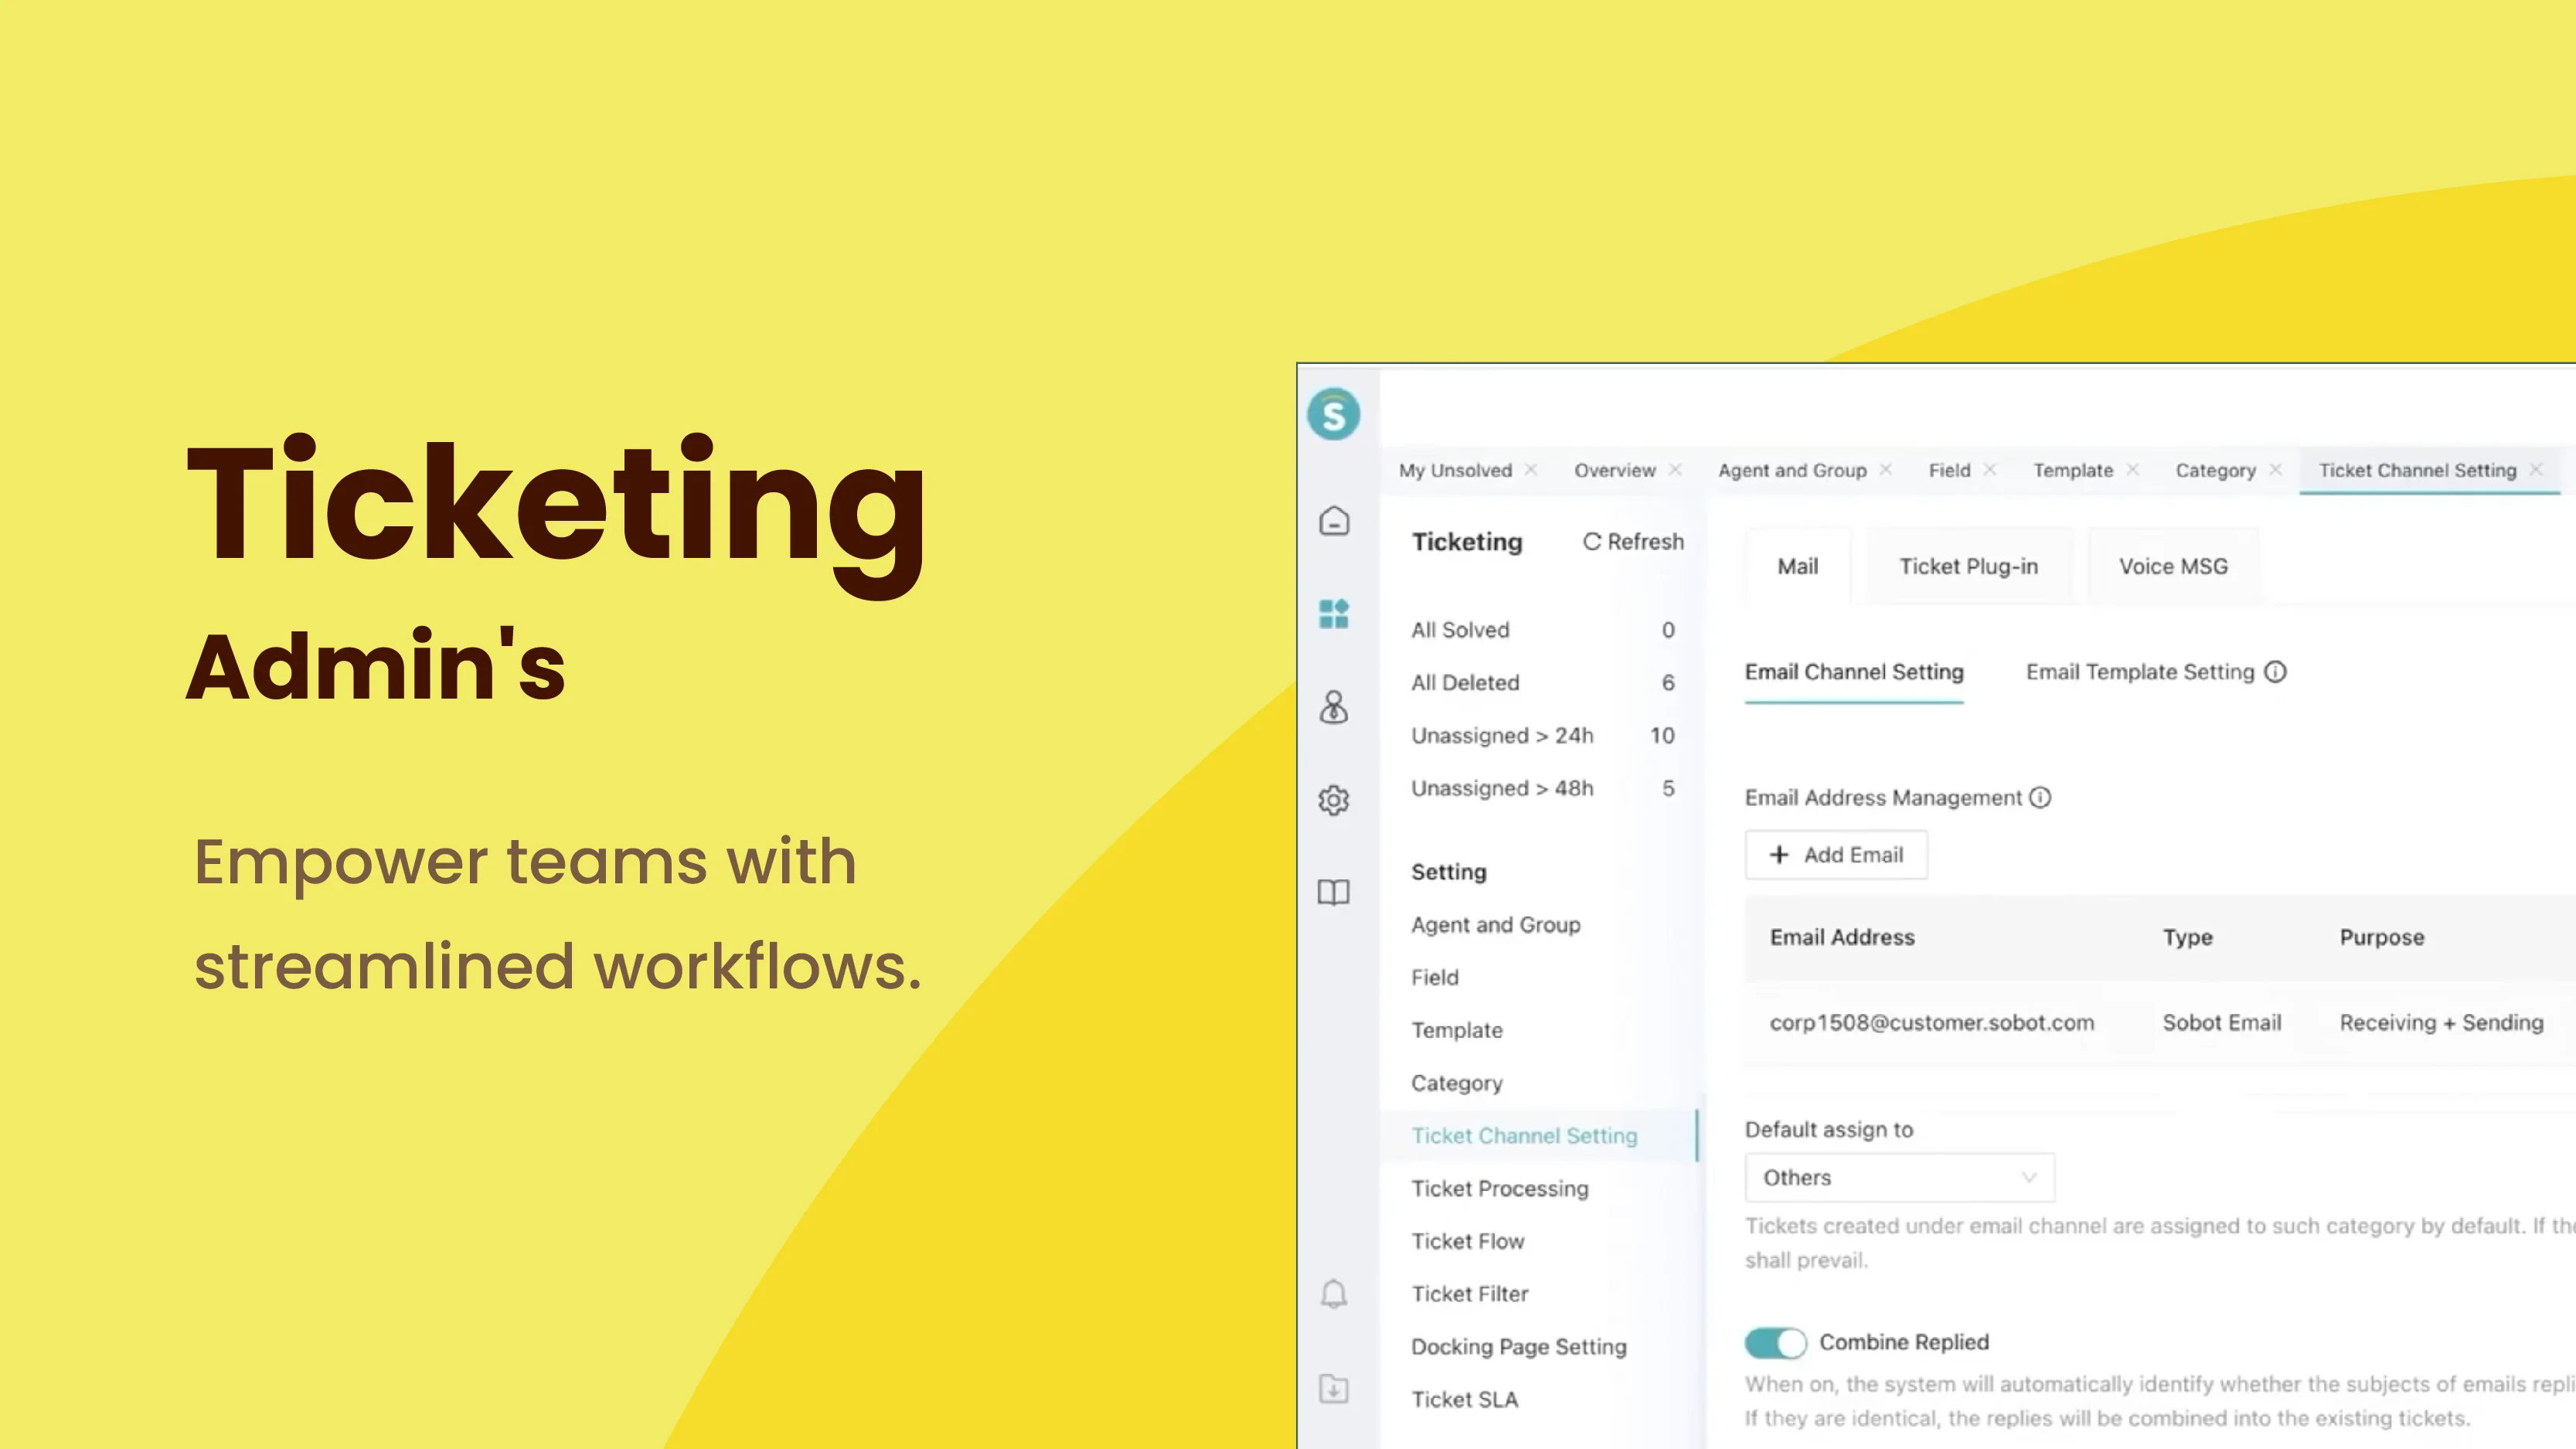Open Ticket Channel Setting menu item
Image resolution: width=2576 pixels, height=1449 pixels.
pyautogui.click(x=1522, y=1134)
